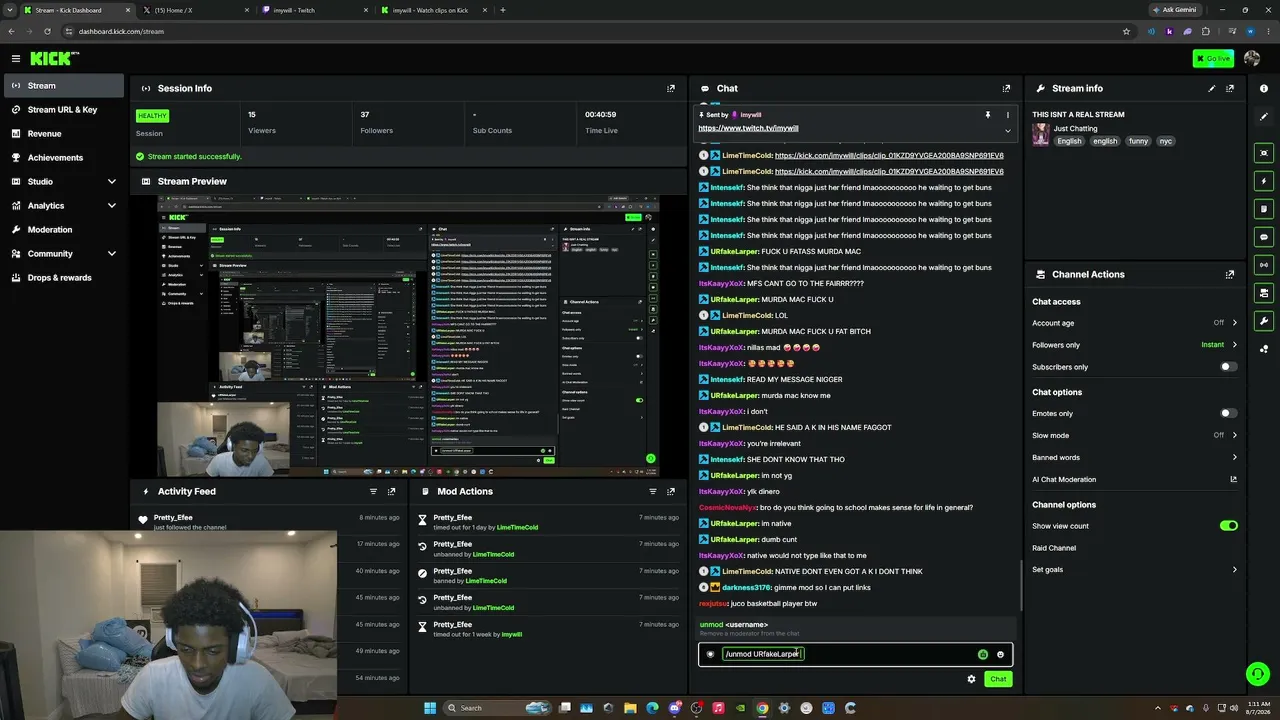The image size is (1280, 720).
Task: Pop out the Chat panel
Action: pyautogui.click(x=1006, y=88)
